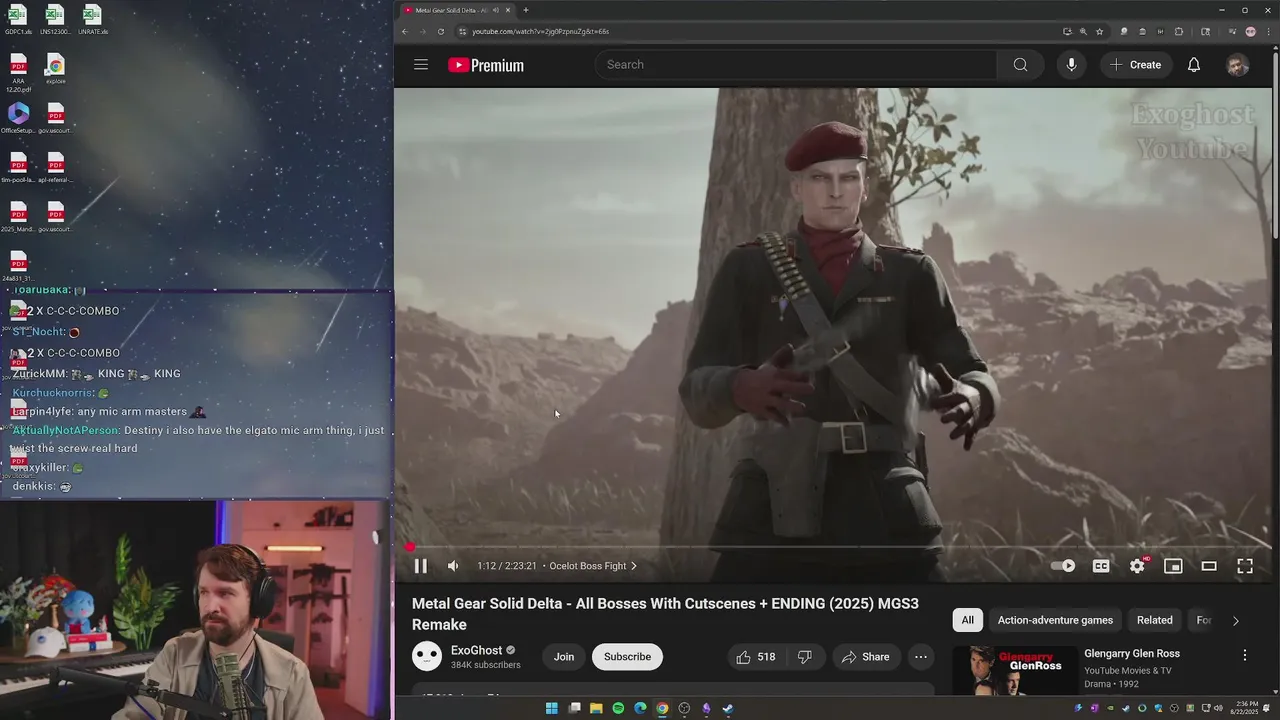1280x720 pixels.
Task: Select the UNRATE.xls desktop file
Action: (92, 20)
